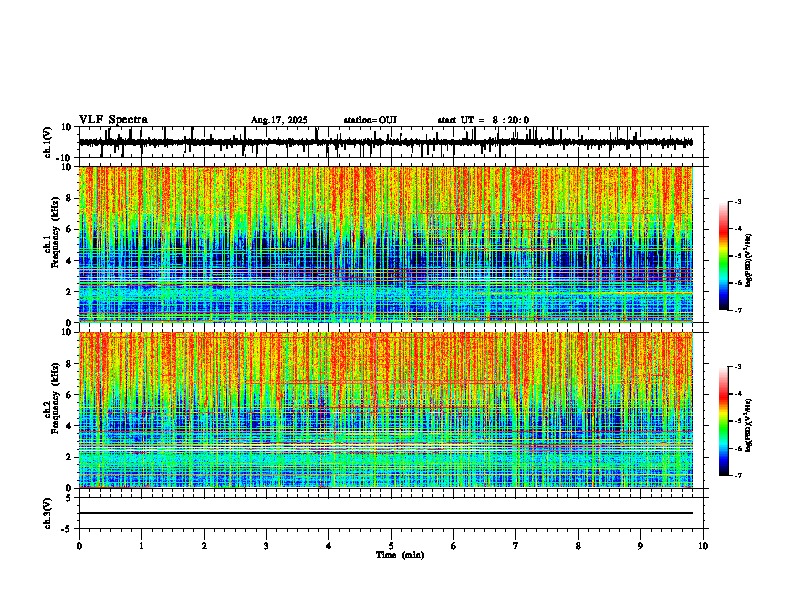Click the "3" tick on the time axis
The image size is (792, 612).
266,546
